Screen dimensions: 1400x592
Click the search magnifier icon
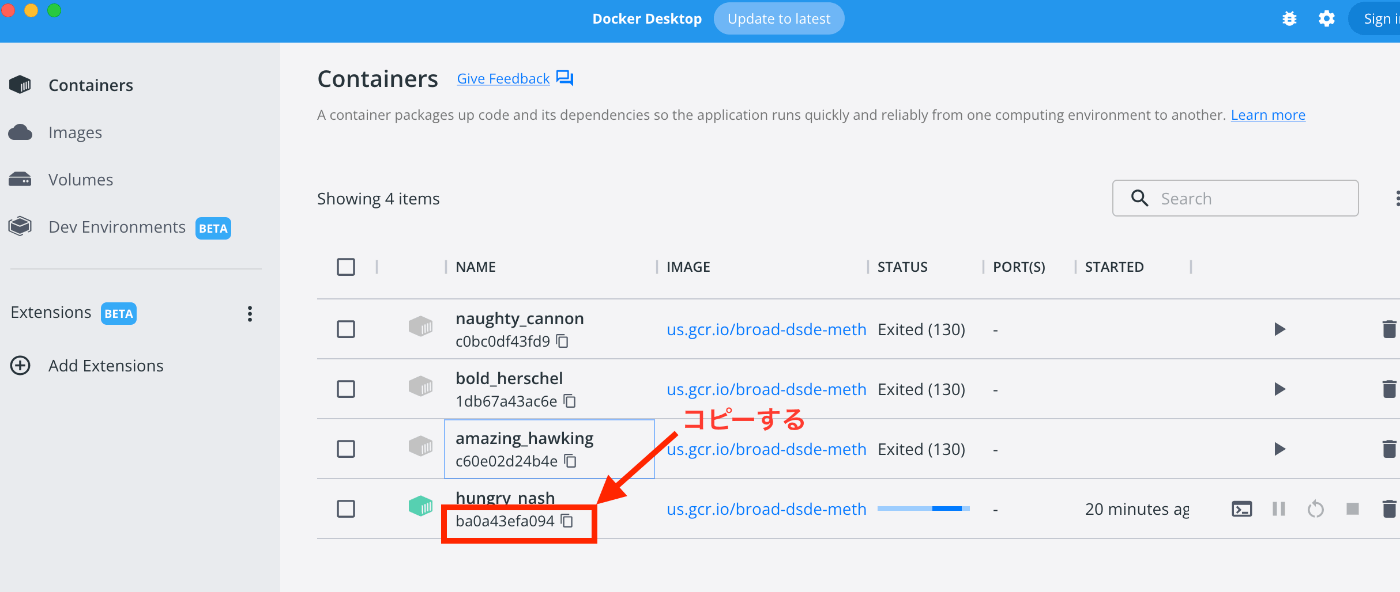[x=1140, y=198]
